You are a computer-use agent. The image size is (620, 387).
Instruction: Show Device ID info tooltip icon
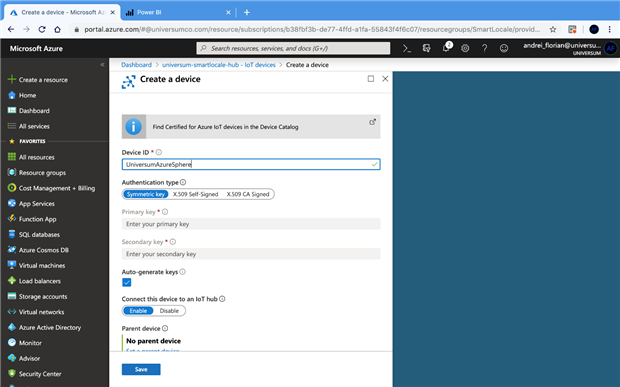(x=159, y=152)
